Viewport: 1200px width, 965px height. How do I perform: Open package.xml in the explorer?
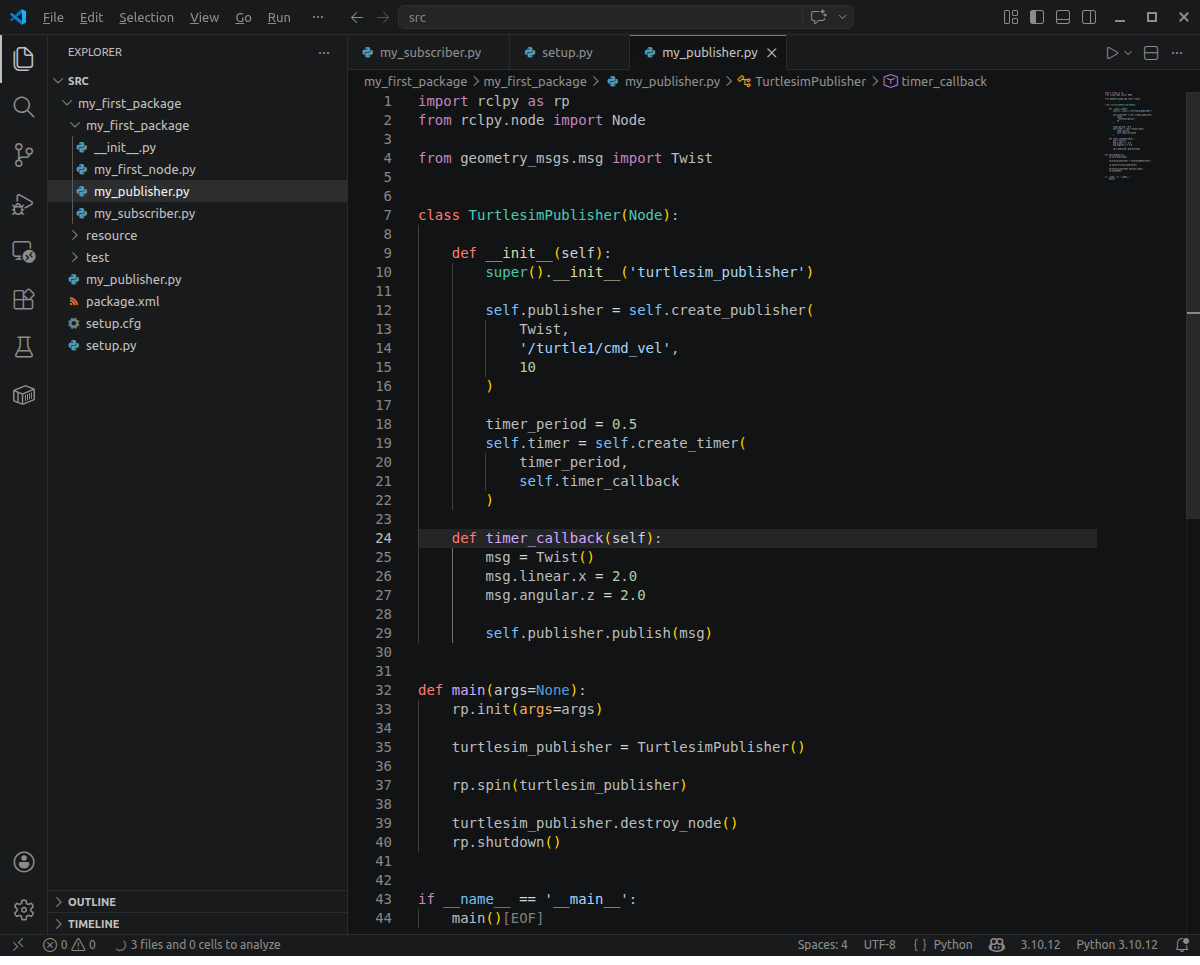click(198, 301)
